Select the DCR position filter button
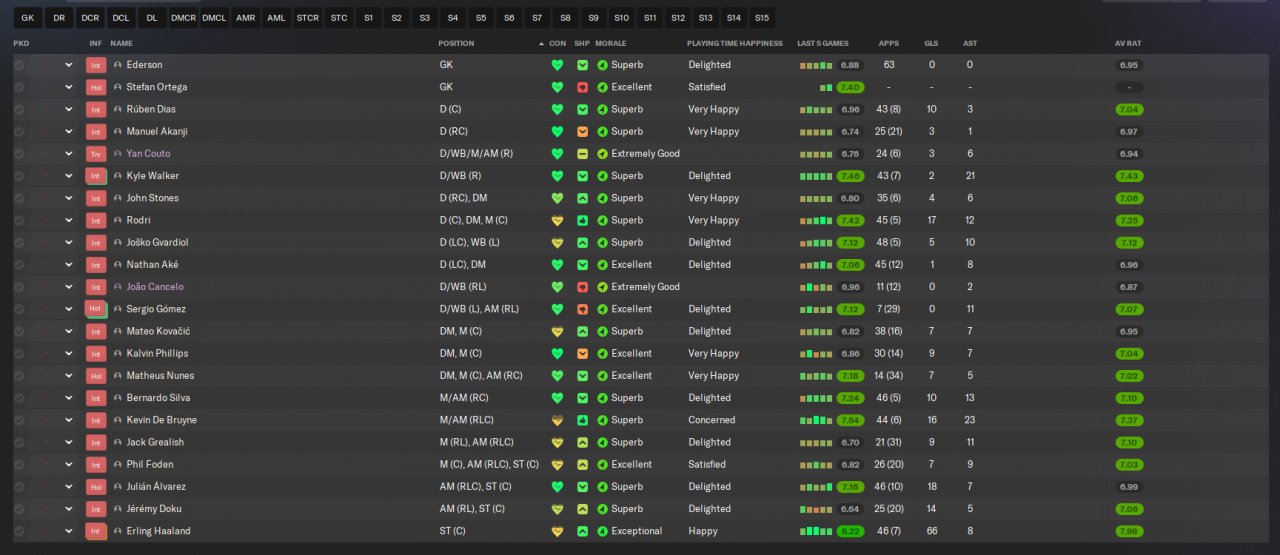Image resolution: width=1280 pixels, height=555 pixels. coord(91,18)
